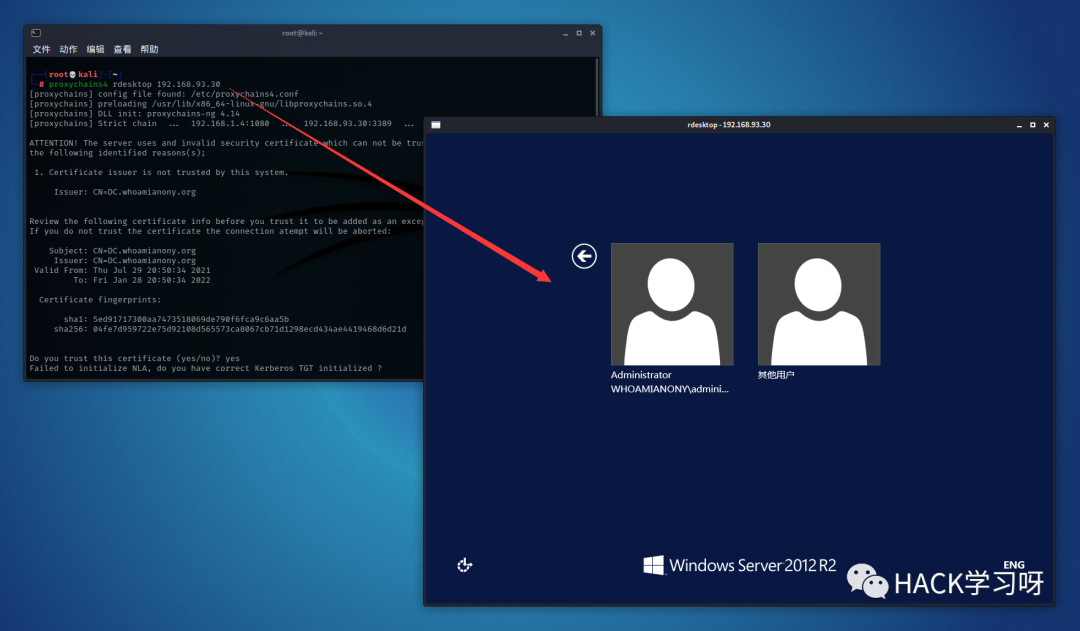Click the Windows Server 2012 R2 logo
Image resolution: width=1080 pixels, height=631 pixels.
[x=739, y=565]
